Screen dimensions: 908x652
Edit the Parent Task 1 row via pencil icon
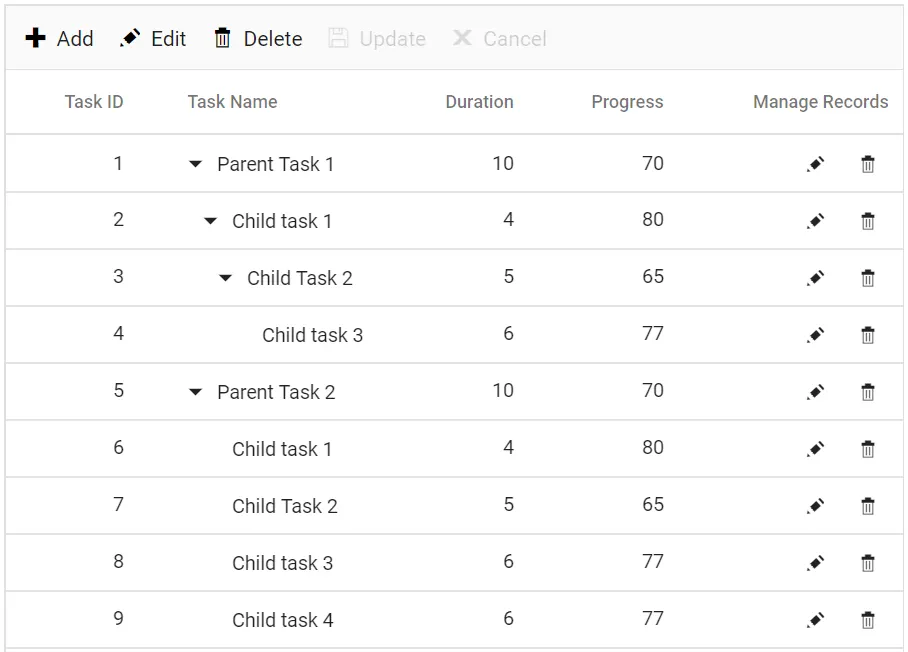pyautogui.click(x=815, y=164)
